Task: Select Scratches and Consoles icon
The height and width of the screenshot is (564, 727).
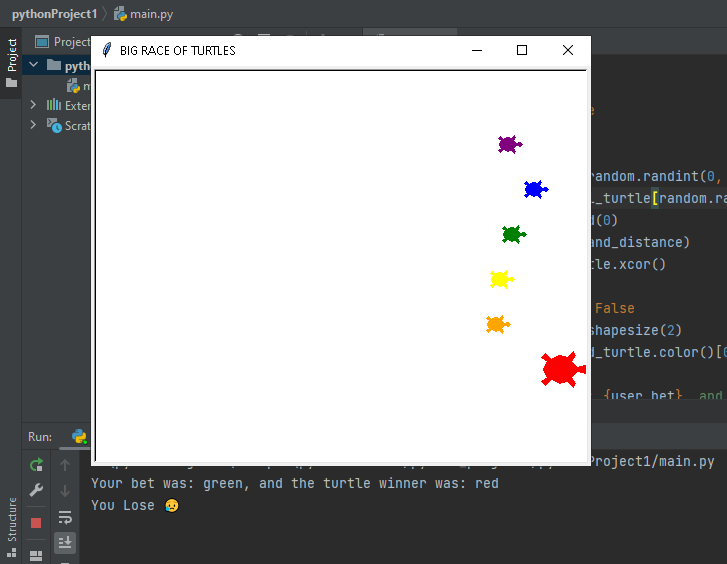Action: coord(54,125)
